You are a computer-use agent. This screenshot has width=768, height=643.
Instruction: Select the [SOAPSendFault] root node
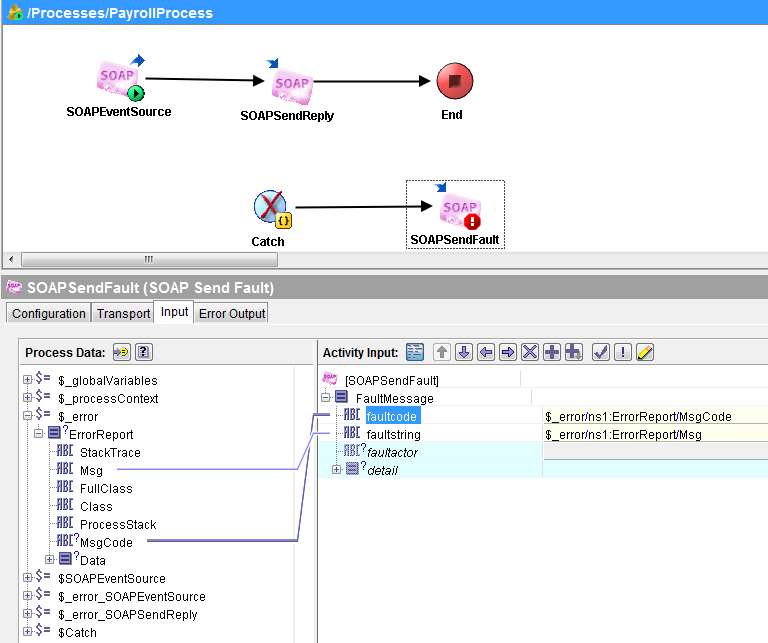[391, 380]
